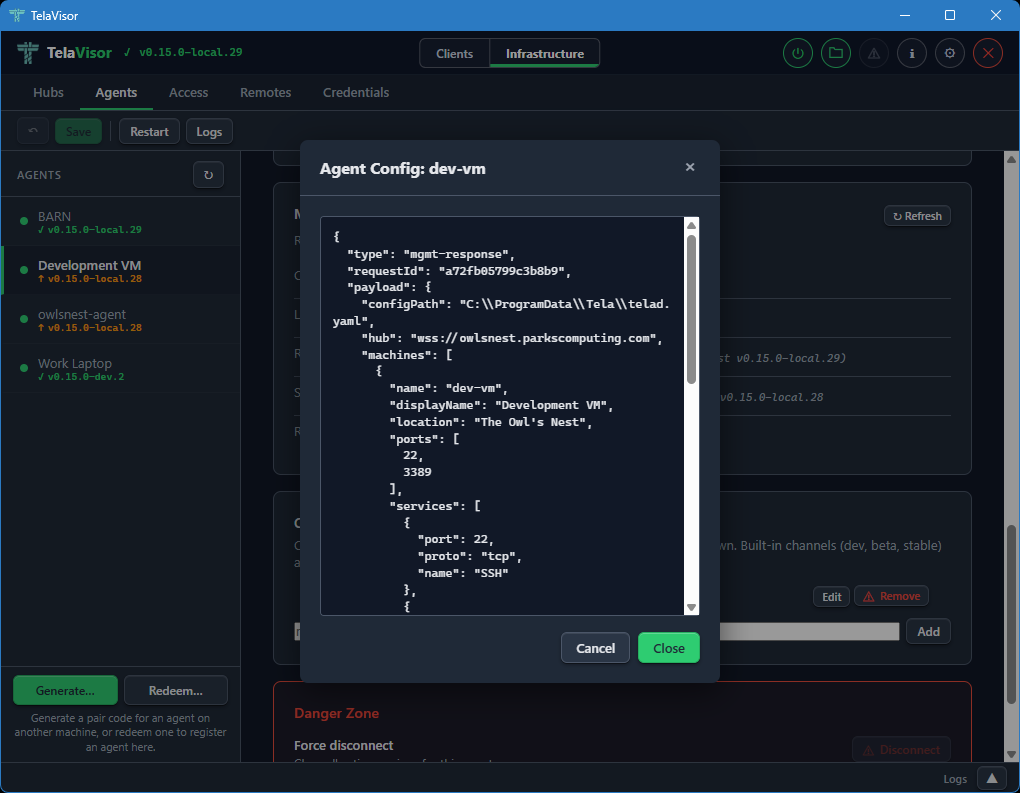Open settings gear icon
Image resolution: width=1020 pixels, height=793 pixels.
pyautogui.click(x=950, y=53)
